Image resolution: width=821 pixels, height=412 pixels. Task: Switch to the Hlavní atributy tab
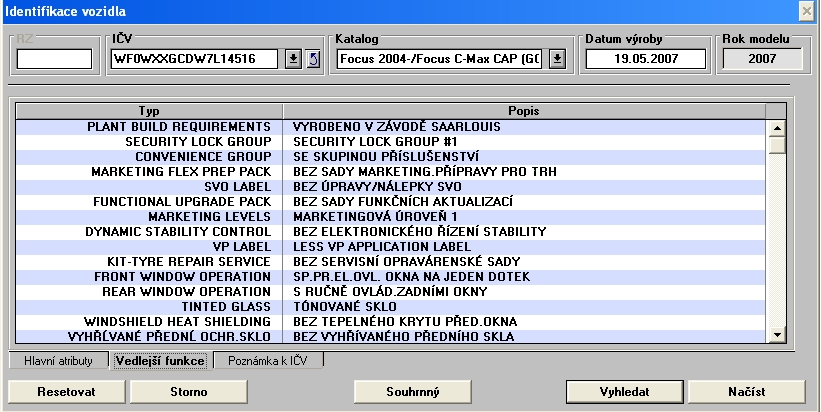point(58,360)
